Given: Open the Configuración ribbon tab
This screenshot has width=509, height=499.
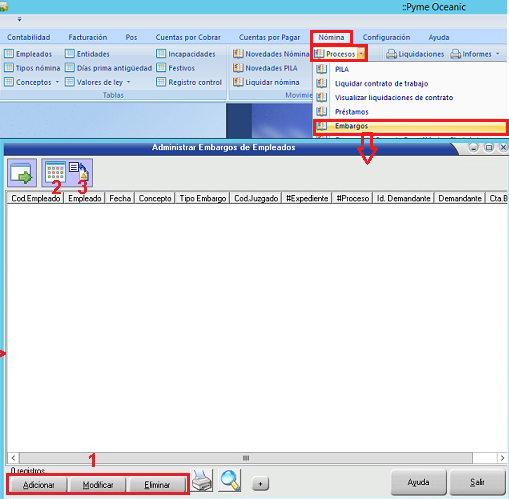Looking at the screenshot, I should 386,37.
